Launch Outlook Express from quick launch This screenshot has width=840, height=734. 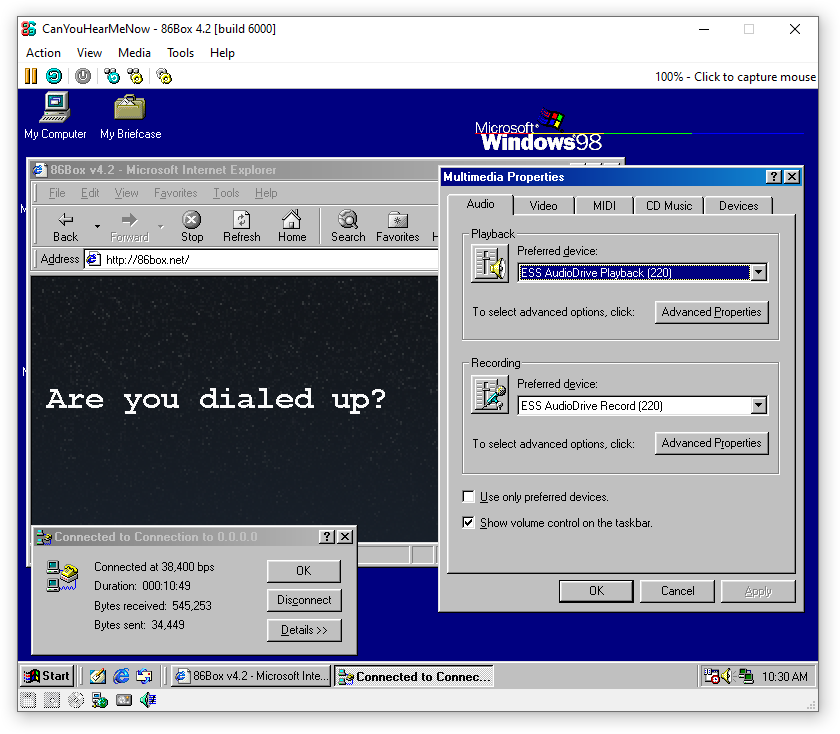(x=144, y=676)
